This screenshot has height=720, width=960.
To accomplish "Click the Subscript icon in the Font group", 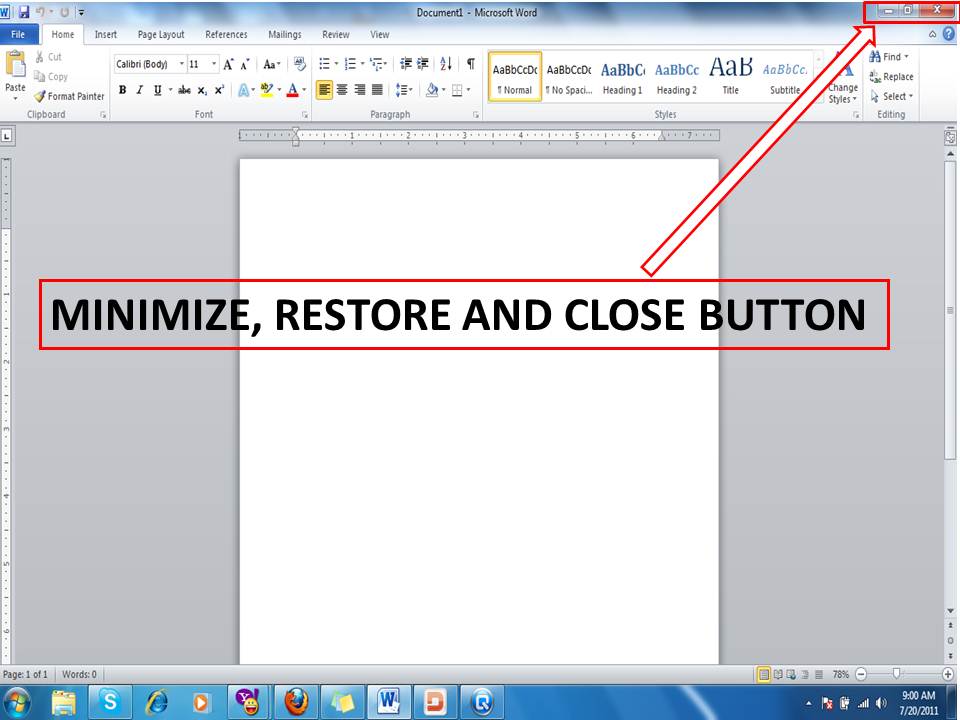I will click(x=201, y=88).
